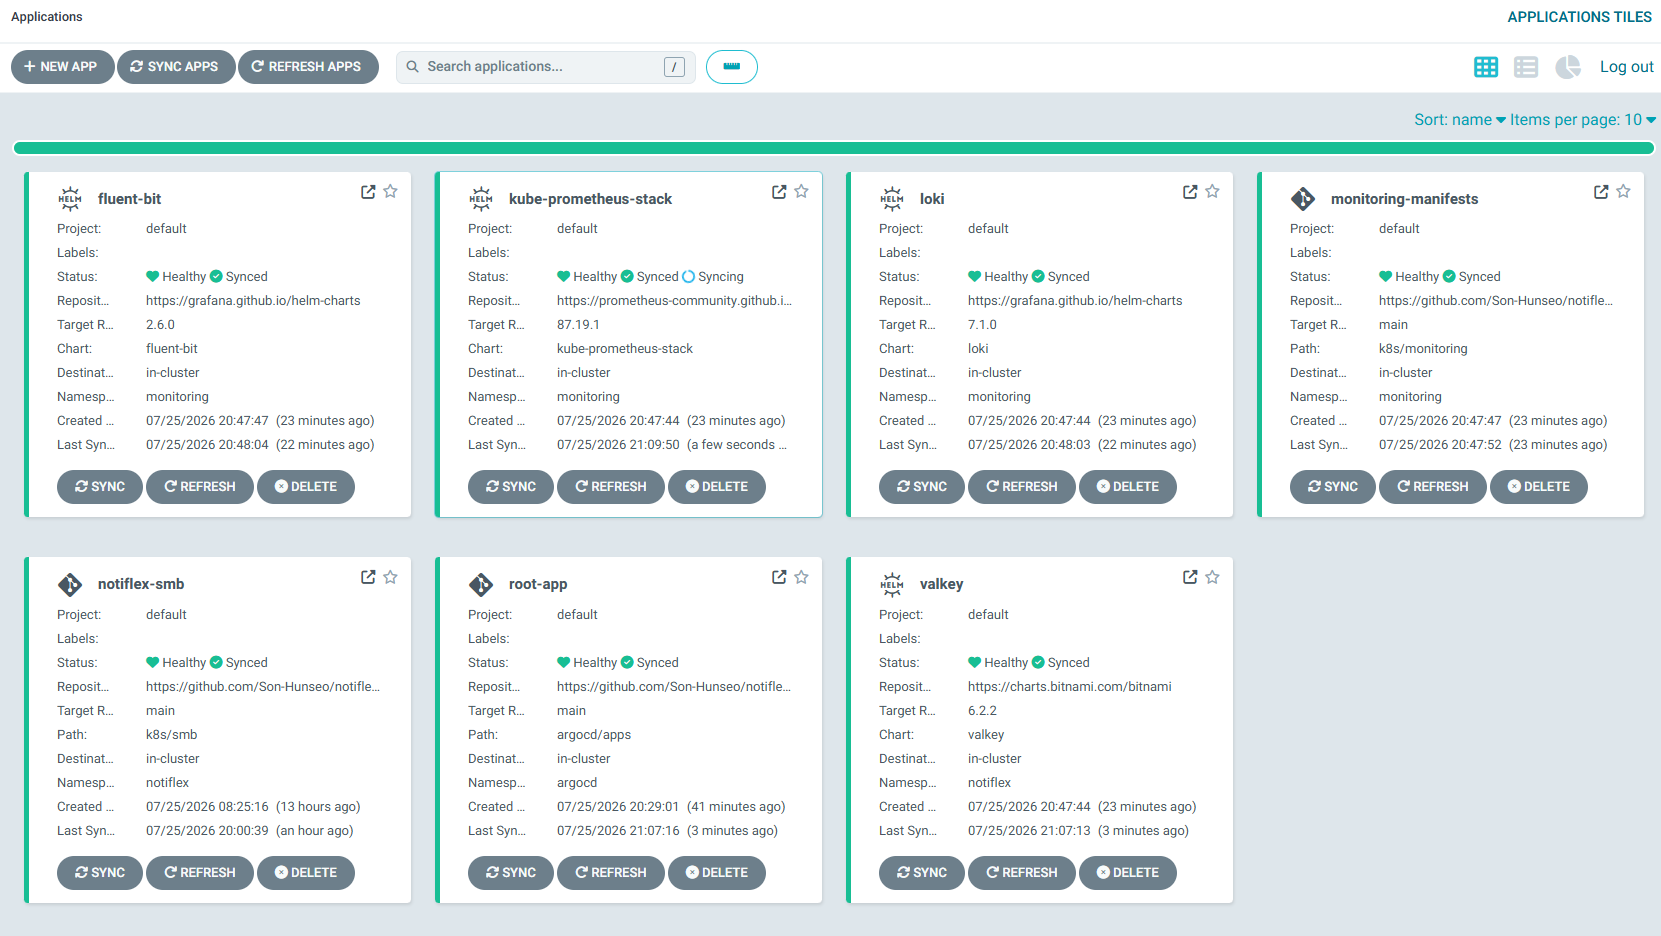The height and width of the screenshot is (936, 1661).
Task: Favorite the root-app star icon
Action: 802,577
